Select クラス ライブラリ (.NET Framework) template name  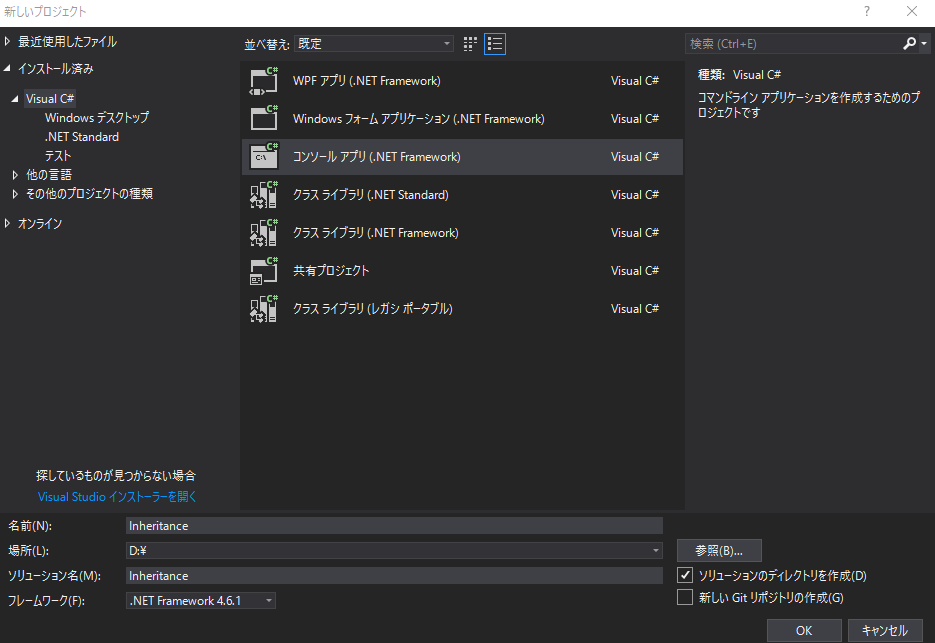(x=376, y=233)
